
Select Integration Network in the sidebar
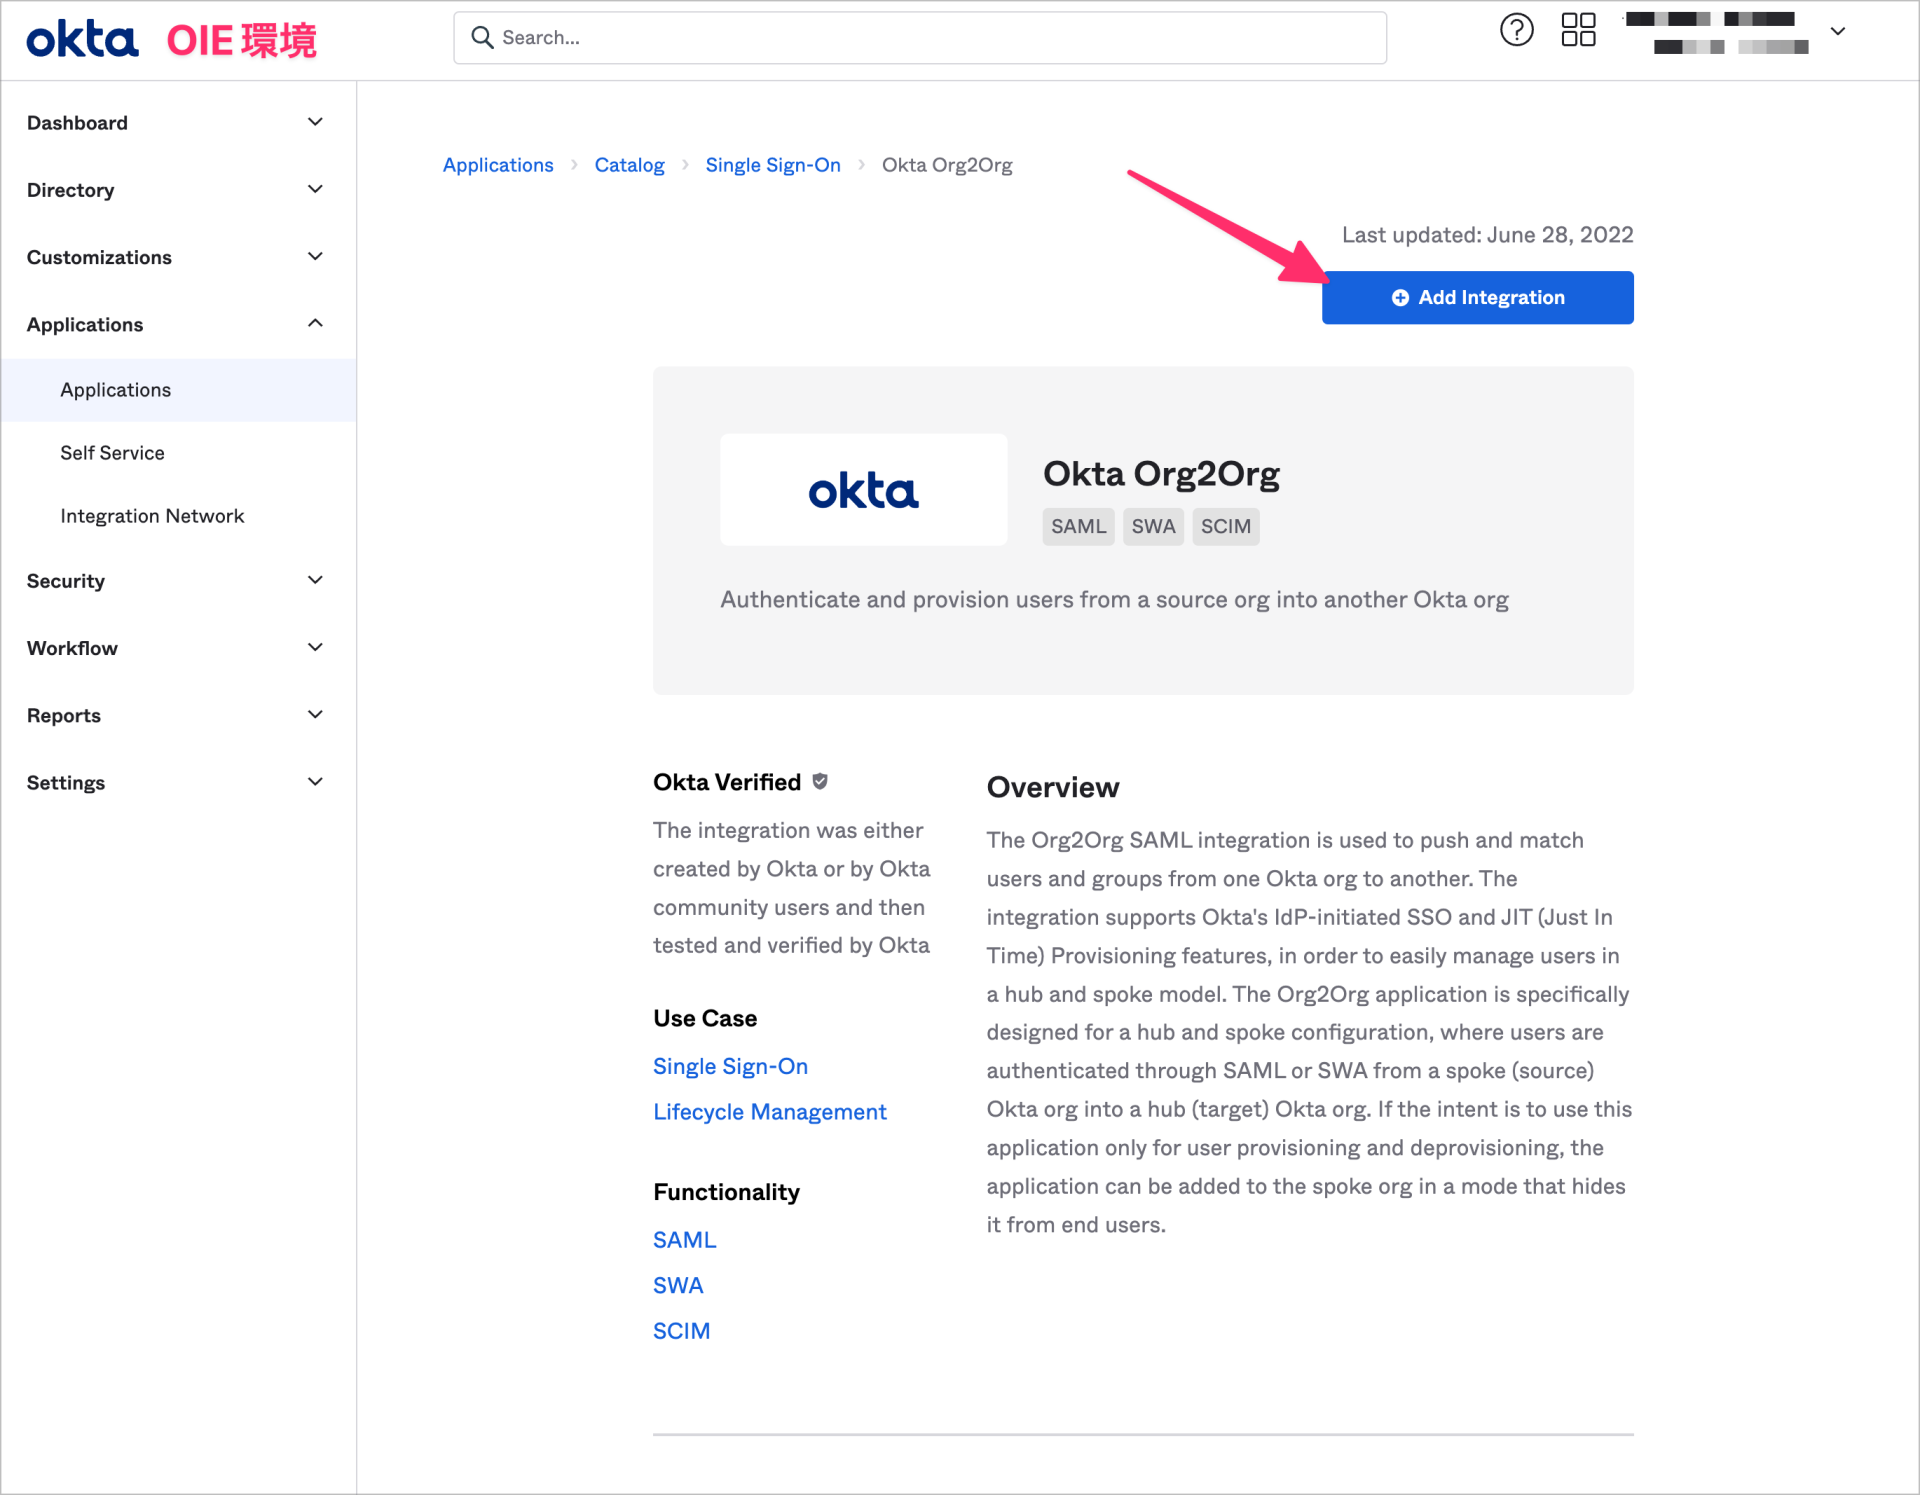[x=152, y=515]
